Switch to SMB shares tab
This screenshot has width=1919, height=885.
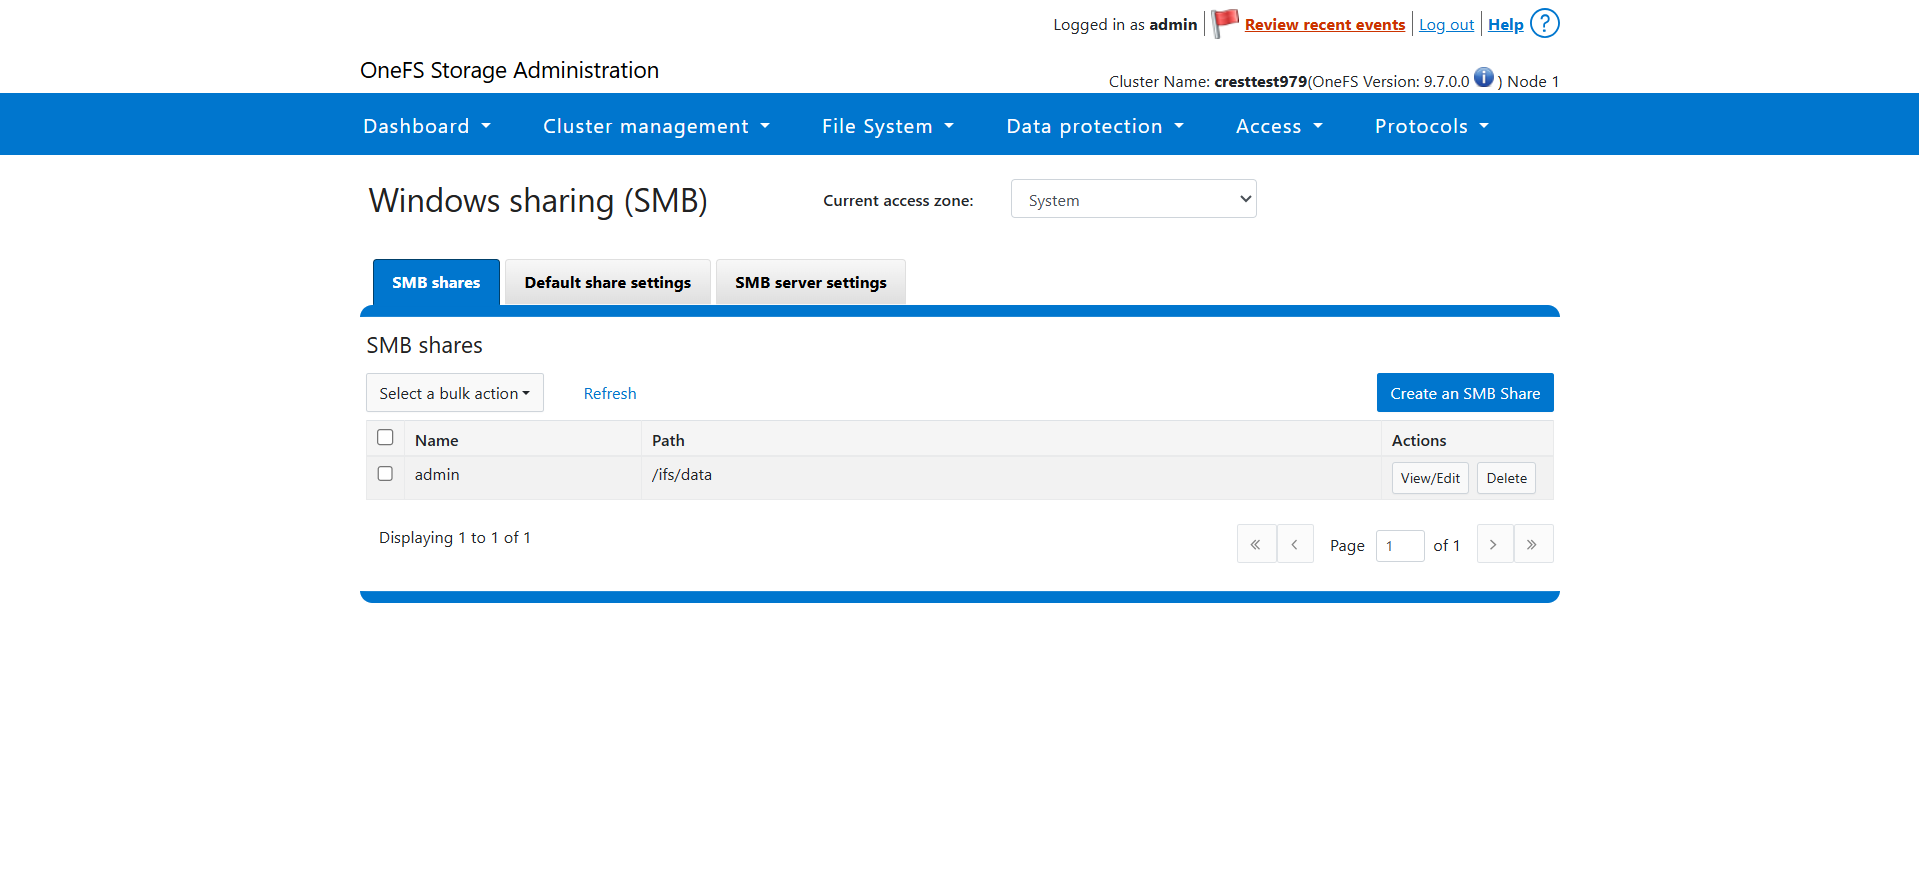(x=436, y=282)
